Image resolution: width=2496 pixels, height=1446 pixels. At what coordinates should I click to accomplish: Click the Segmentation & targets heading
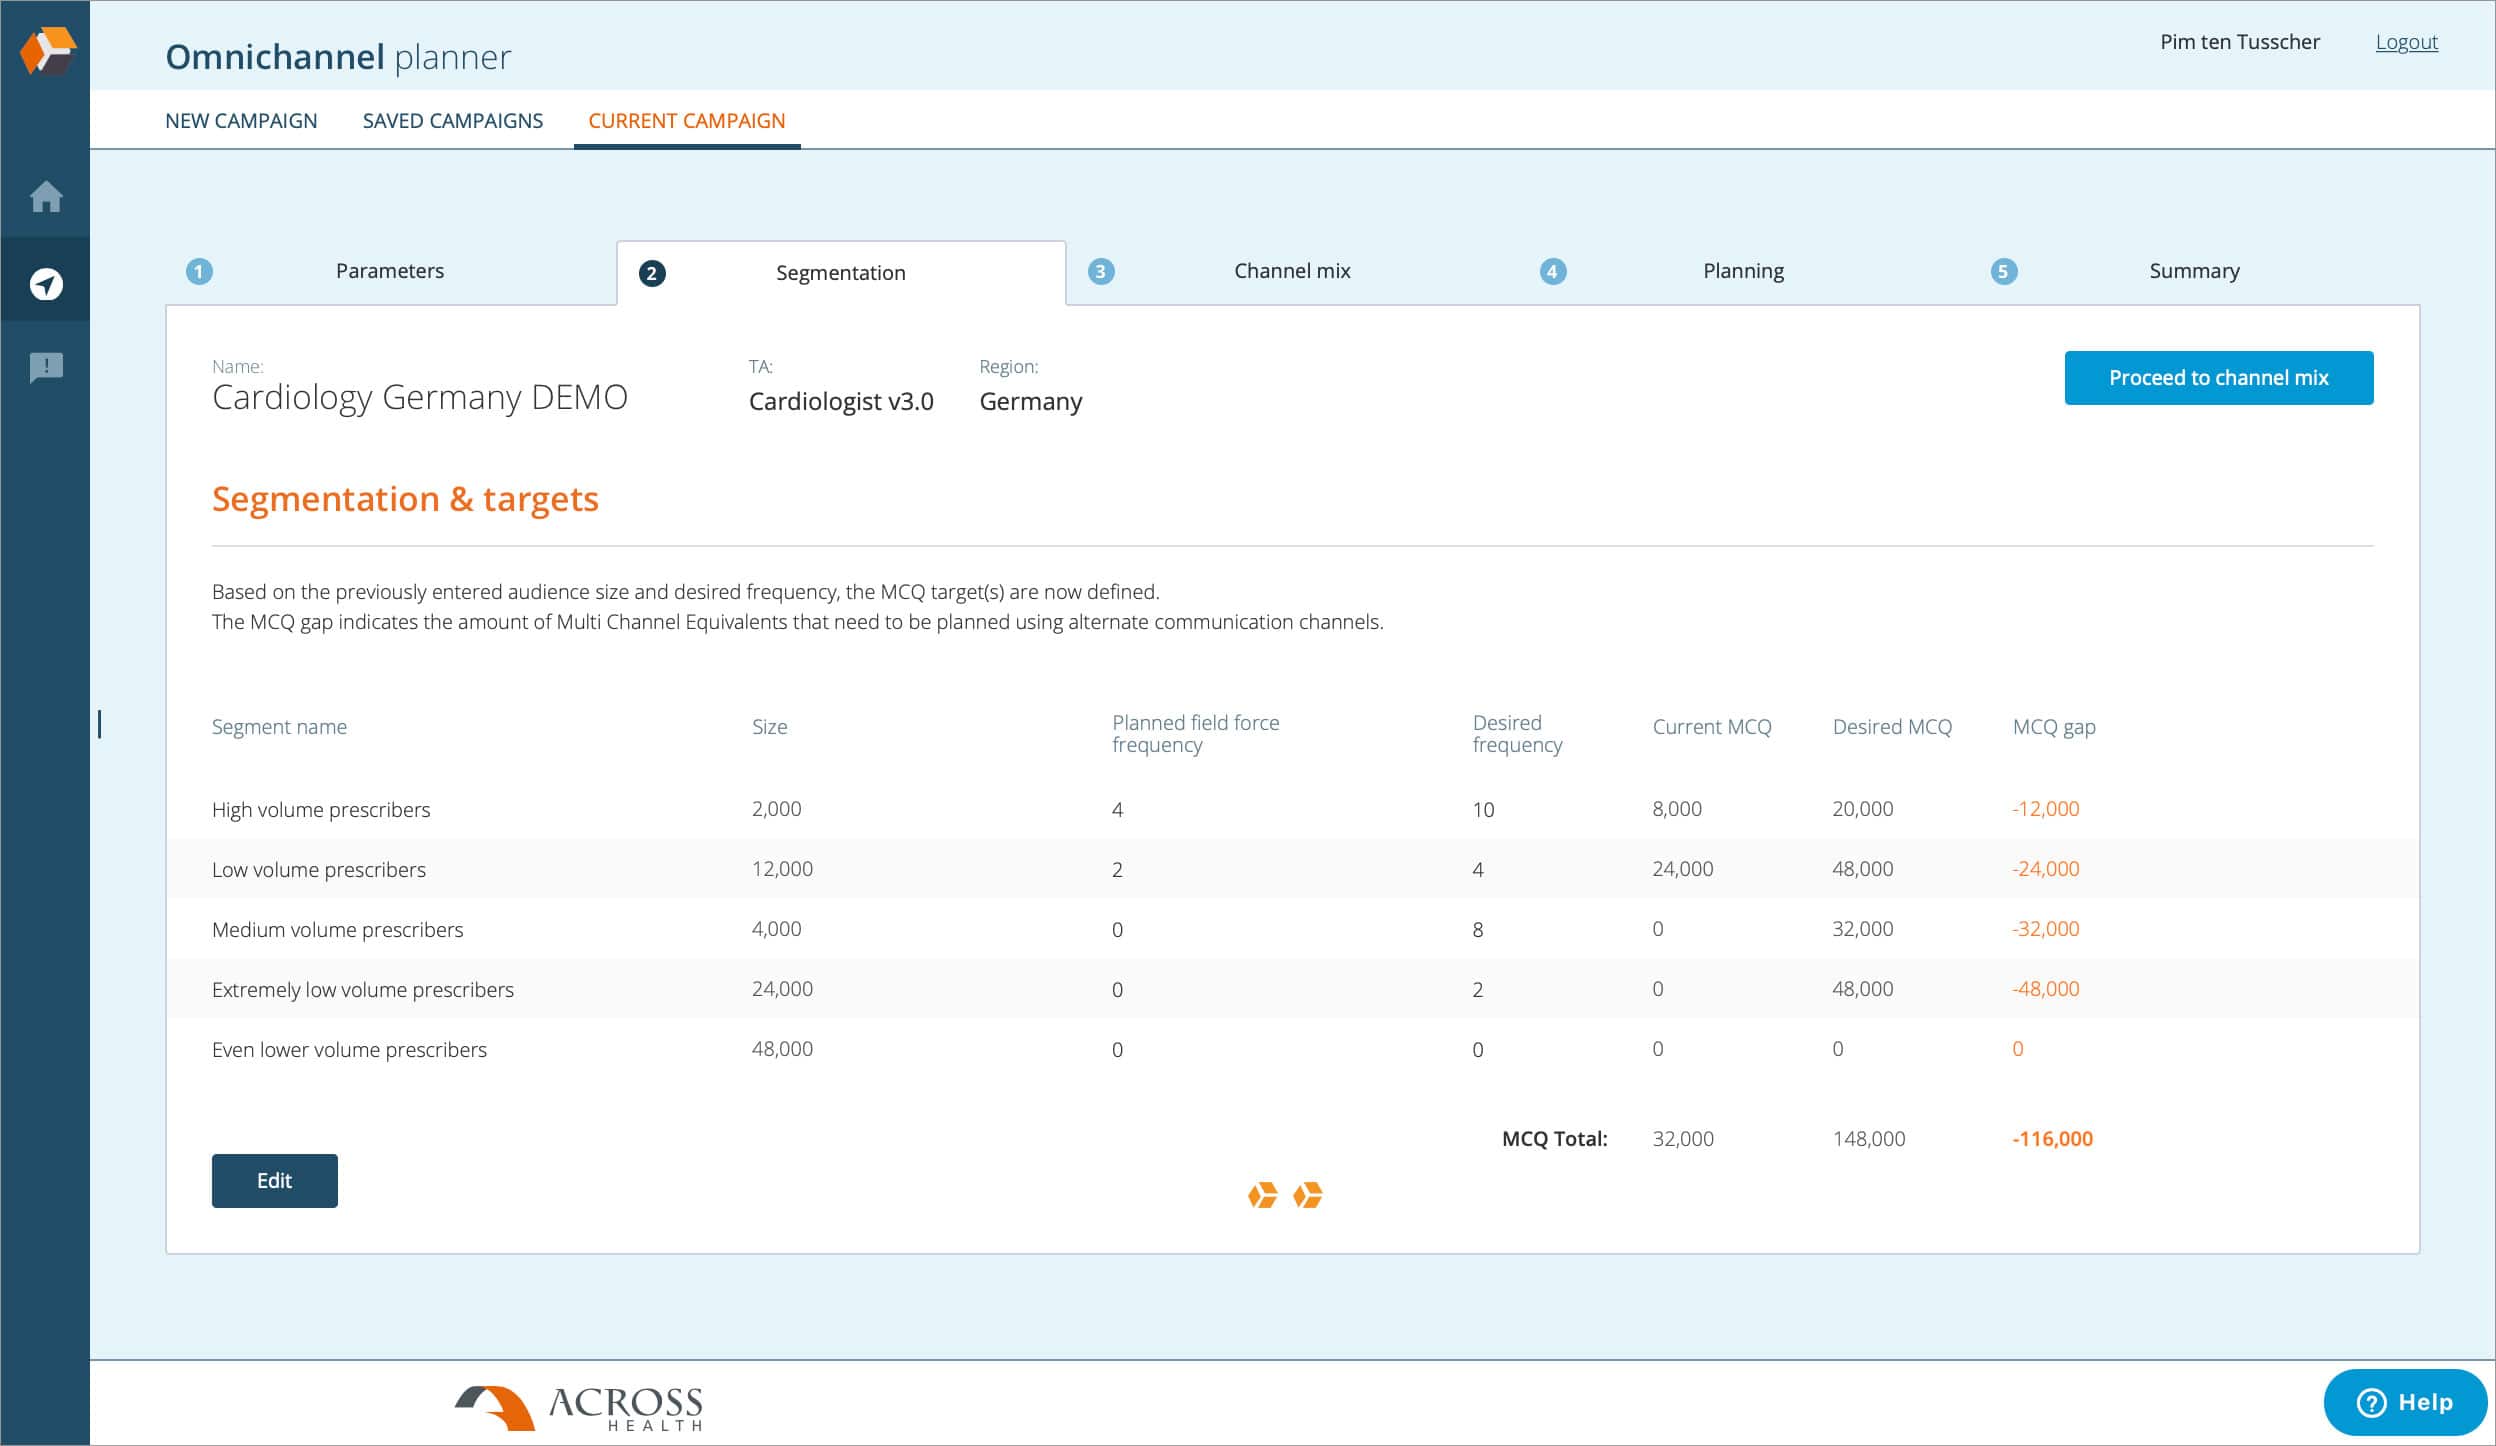[405, 499]
